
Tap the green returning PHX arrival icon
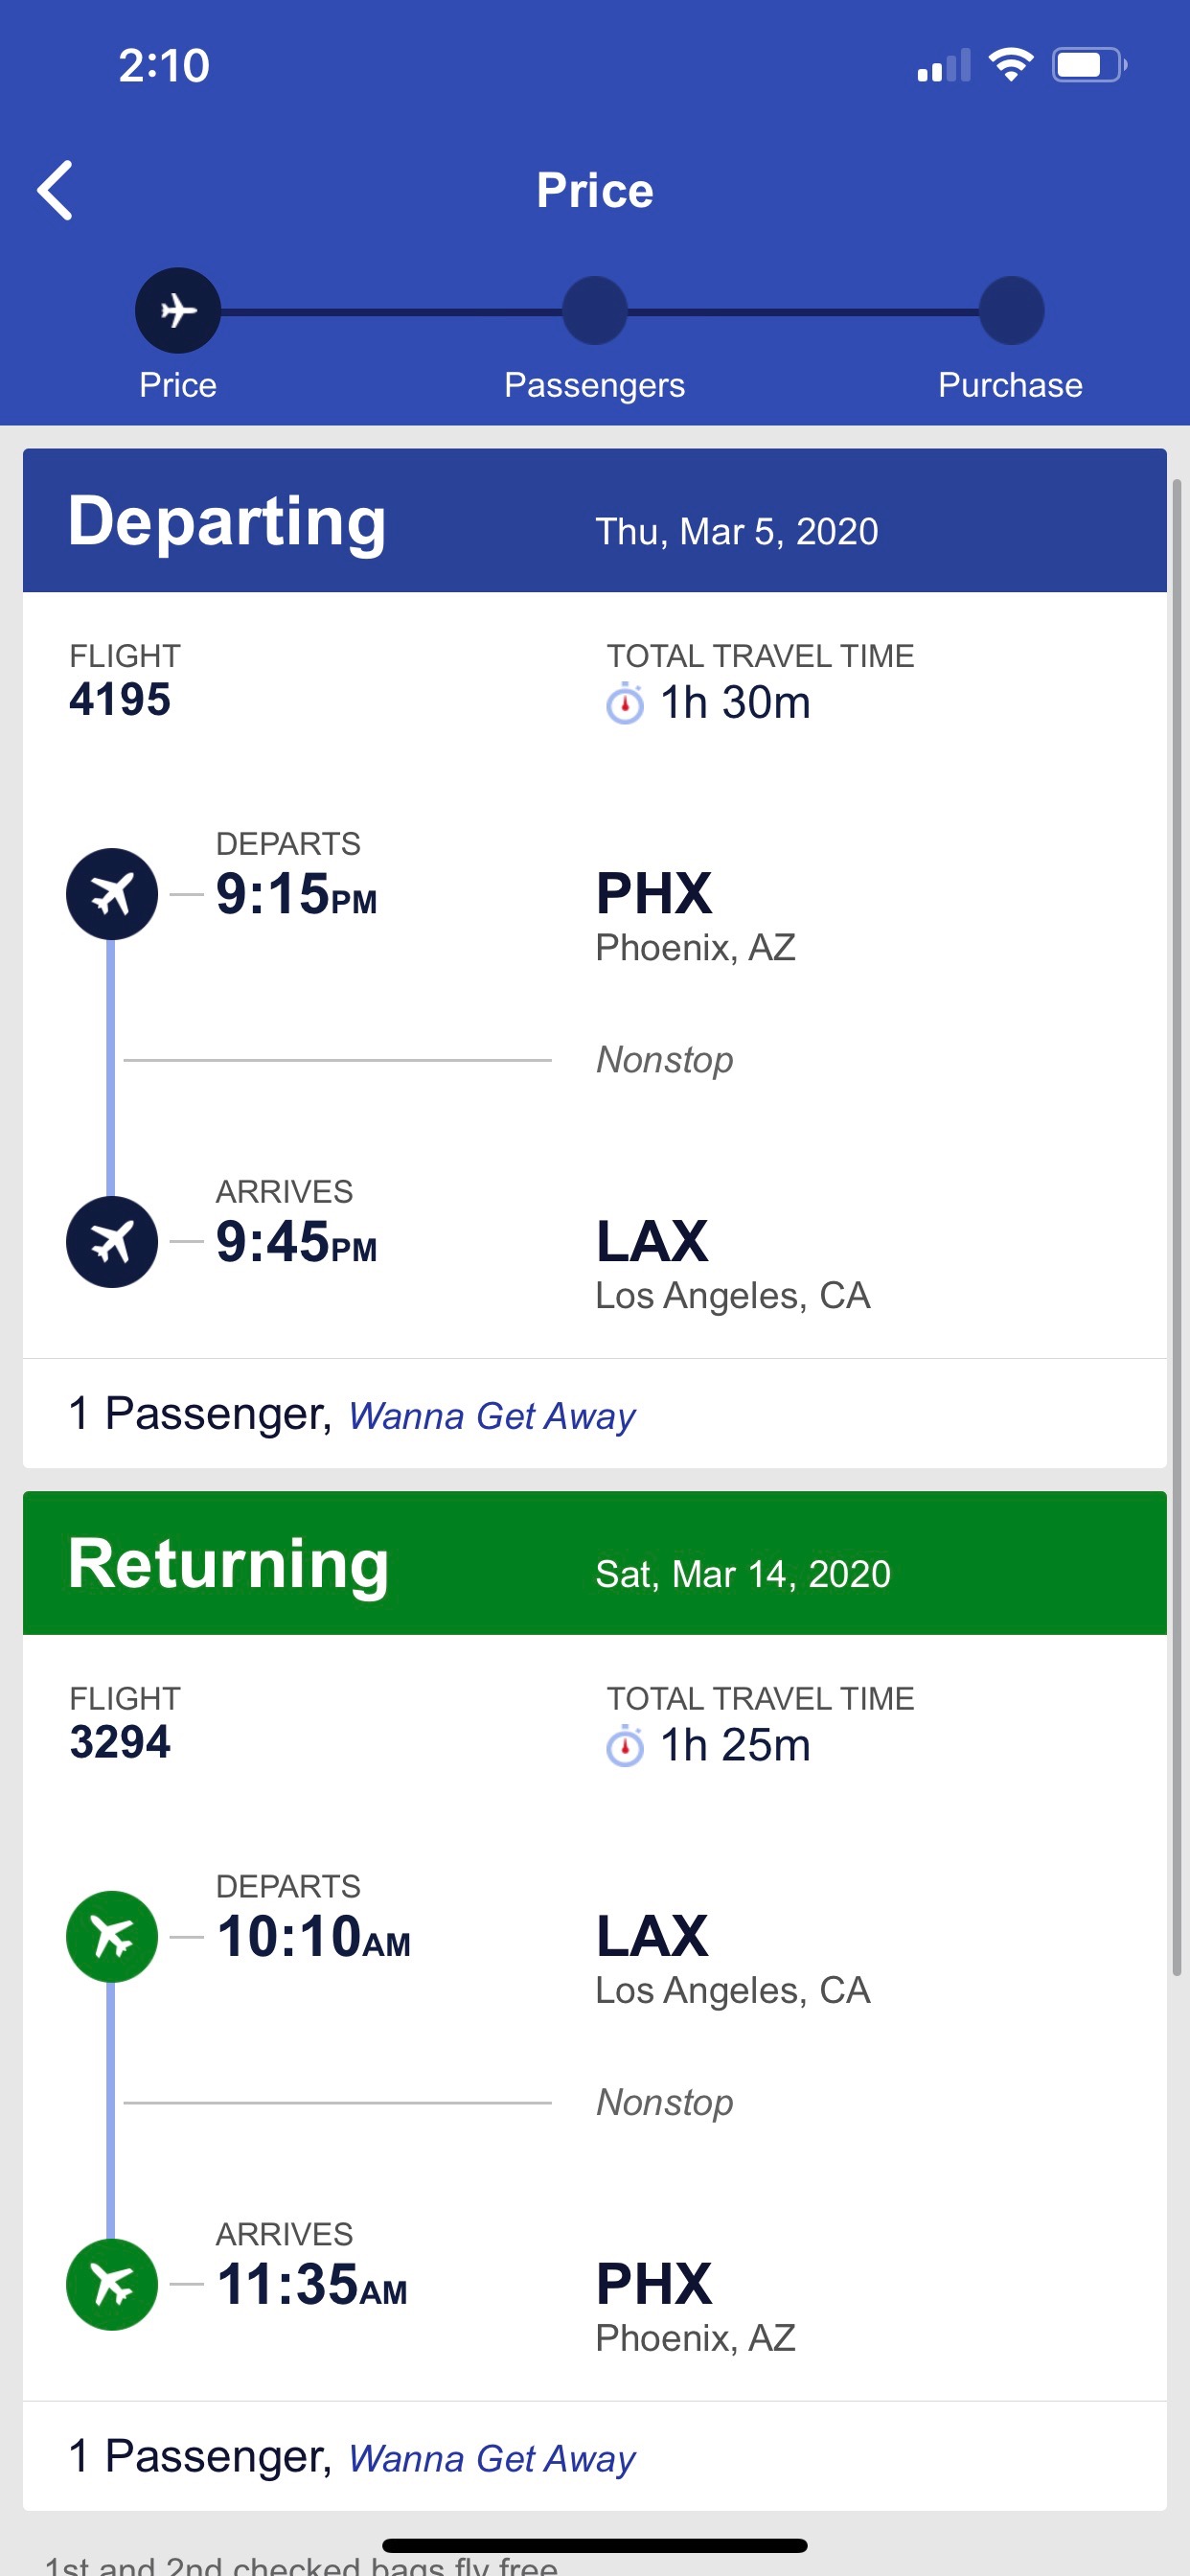[112, 2285]
